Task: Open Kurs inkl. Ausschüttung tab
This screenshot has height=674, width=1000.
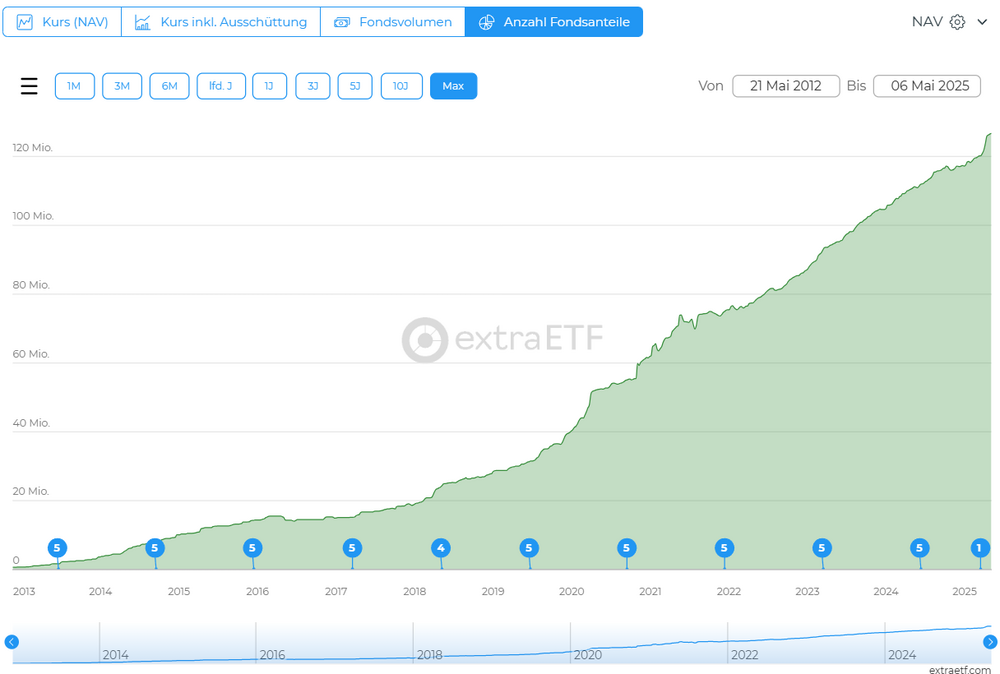Action: [x=221, y=22]
